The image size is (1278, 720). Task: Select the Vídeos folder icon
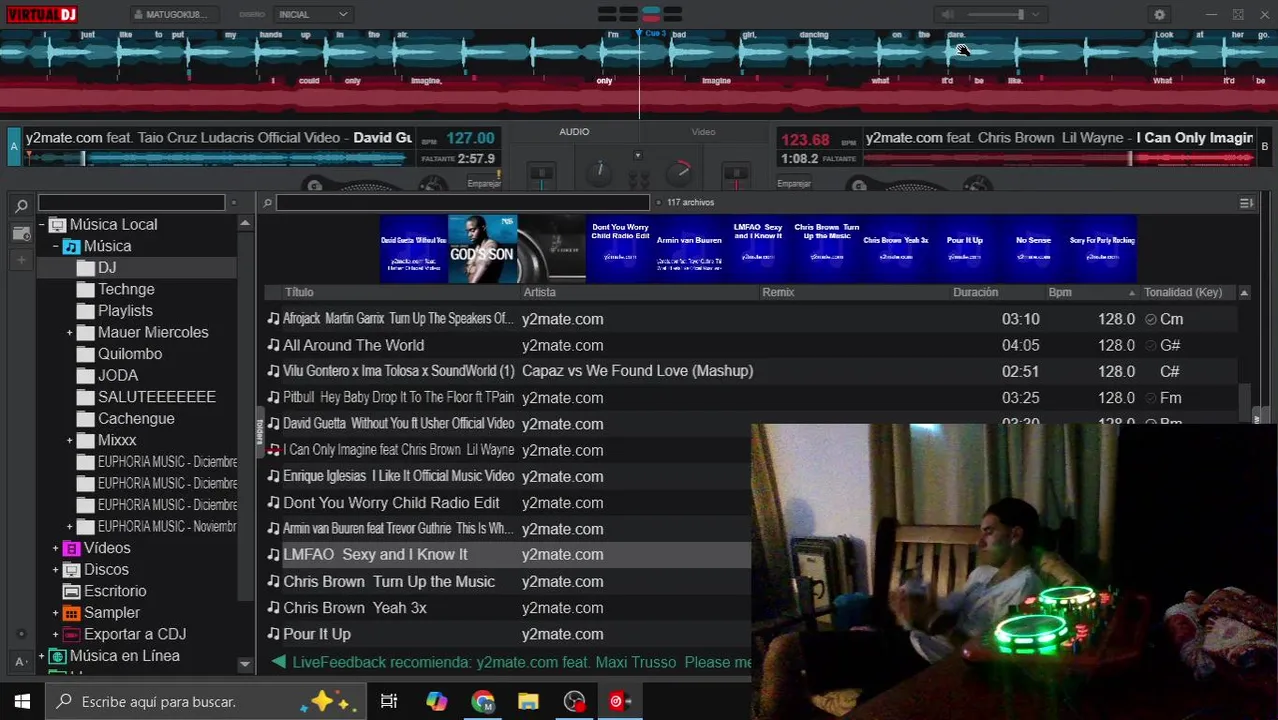pyautogui.click(x=71, y=548)
